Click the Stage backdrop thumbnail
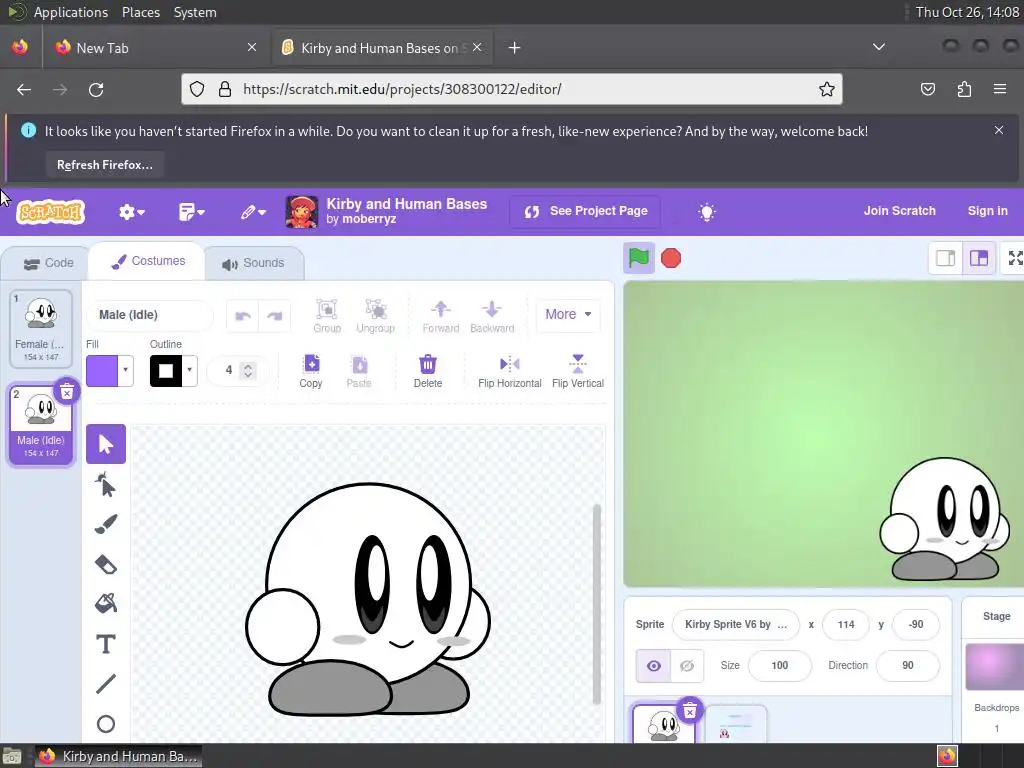 995,666
